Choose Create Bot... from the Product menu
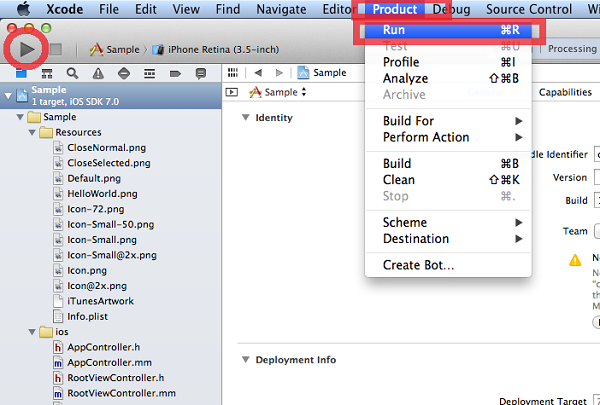This screenshot has height=405, width=600. click(x=448, y=265)
